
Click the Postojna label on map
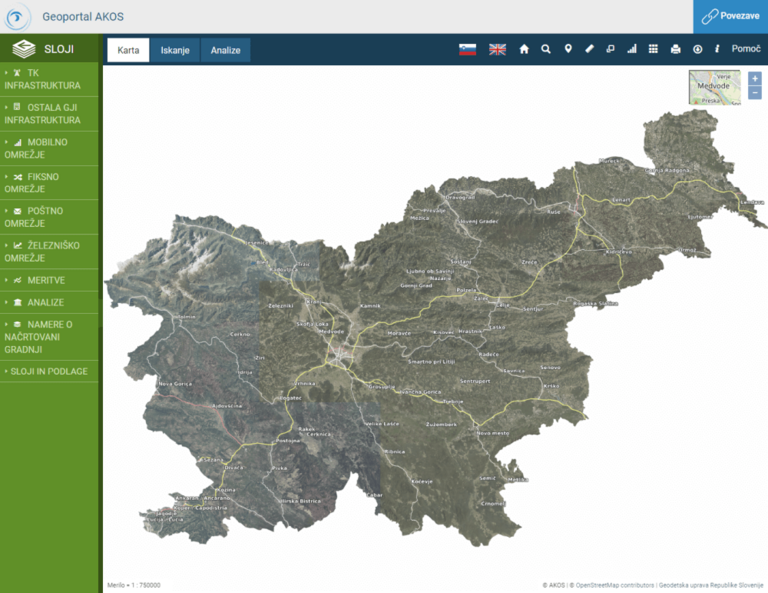pyautogui.click(x=288, y=441)
